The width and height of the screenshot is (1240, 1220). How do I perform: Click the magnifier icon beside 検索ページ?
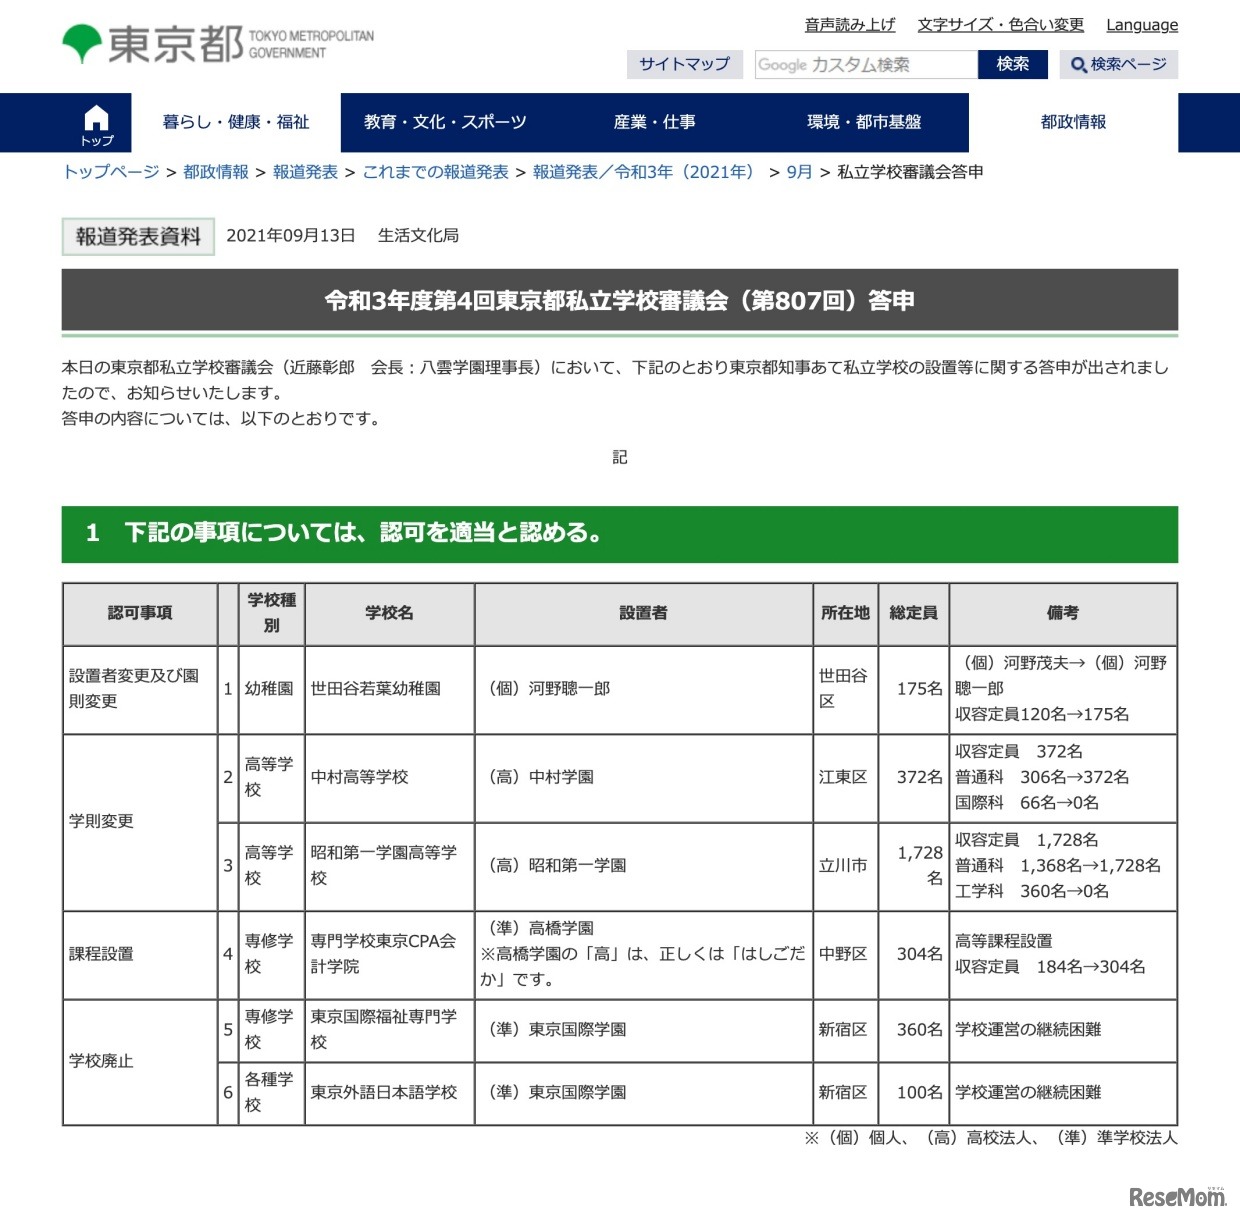[1077, 64]
